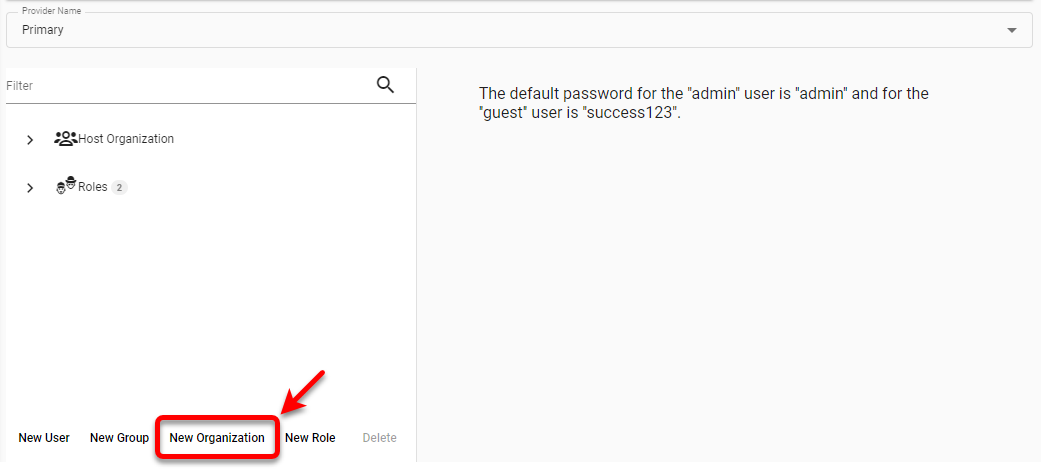Viewport: 1041px width, 469px height.
Task: Click empty space below the Roles node
Action: click(200, 300)
